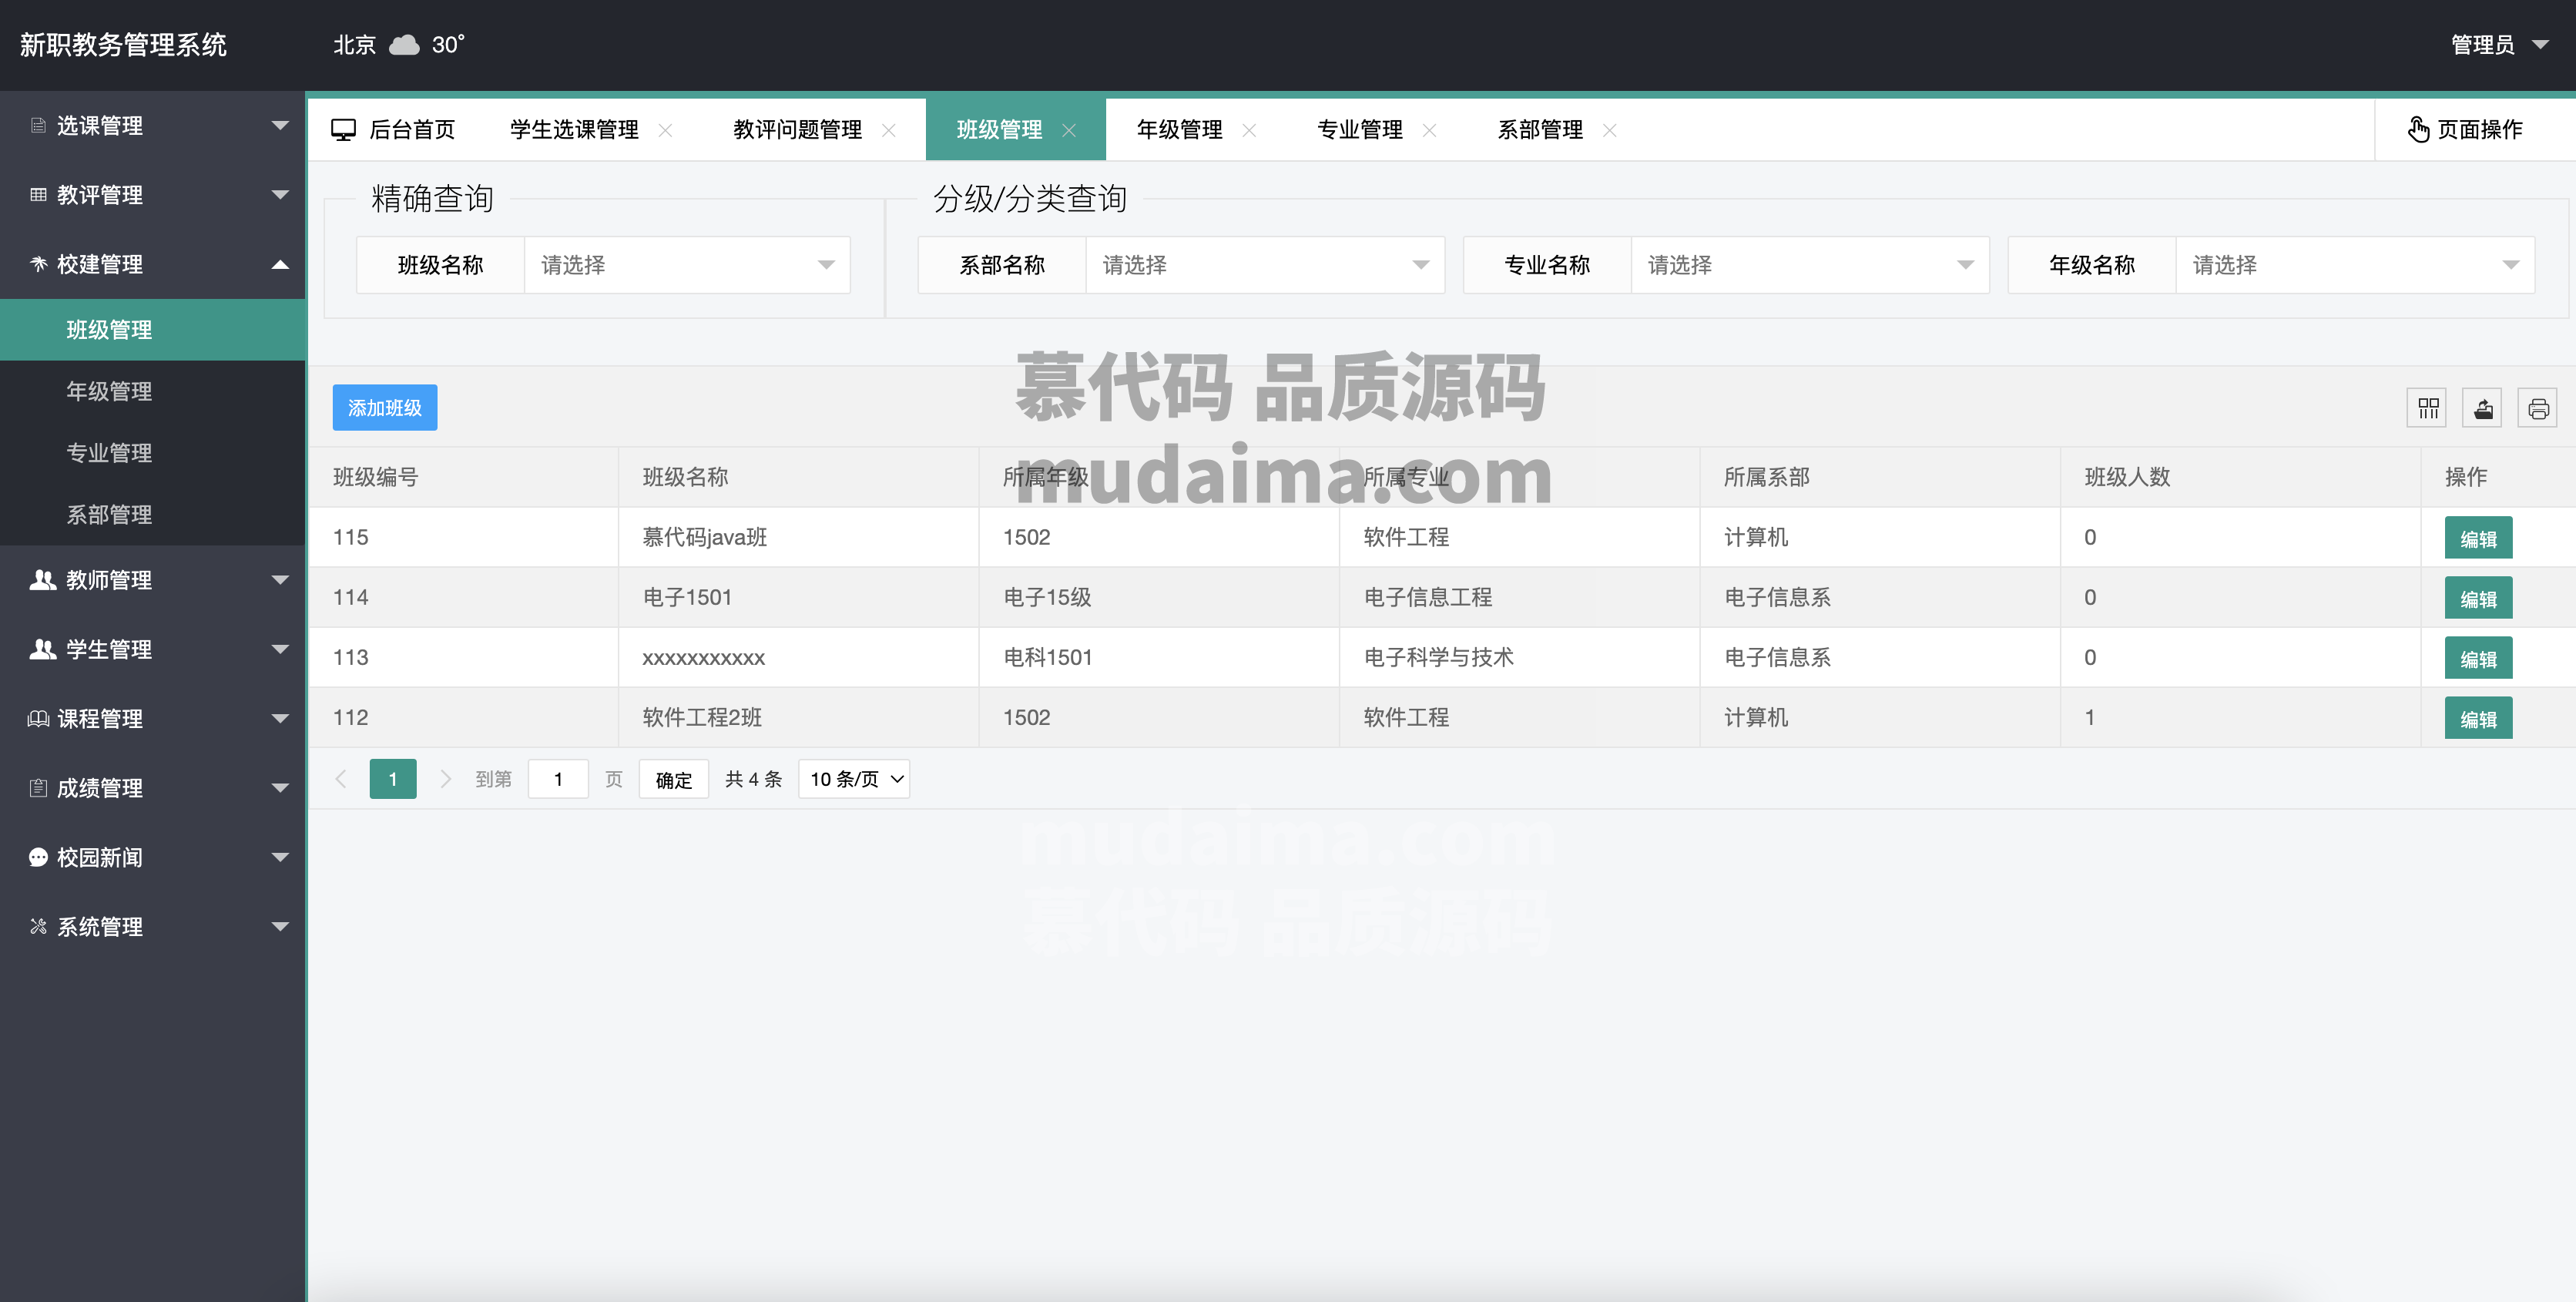Close the 专业管理 tab
The image size is (2576, 1302).
pyautogui.click(x=1429, y=130)
